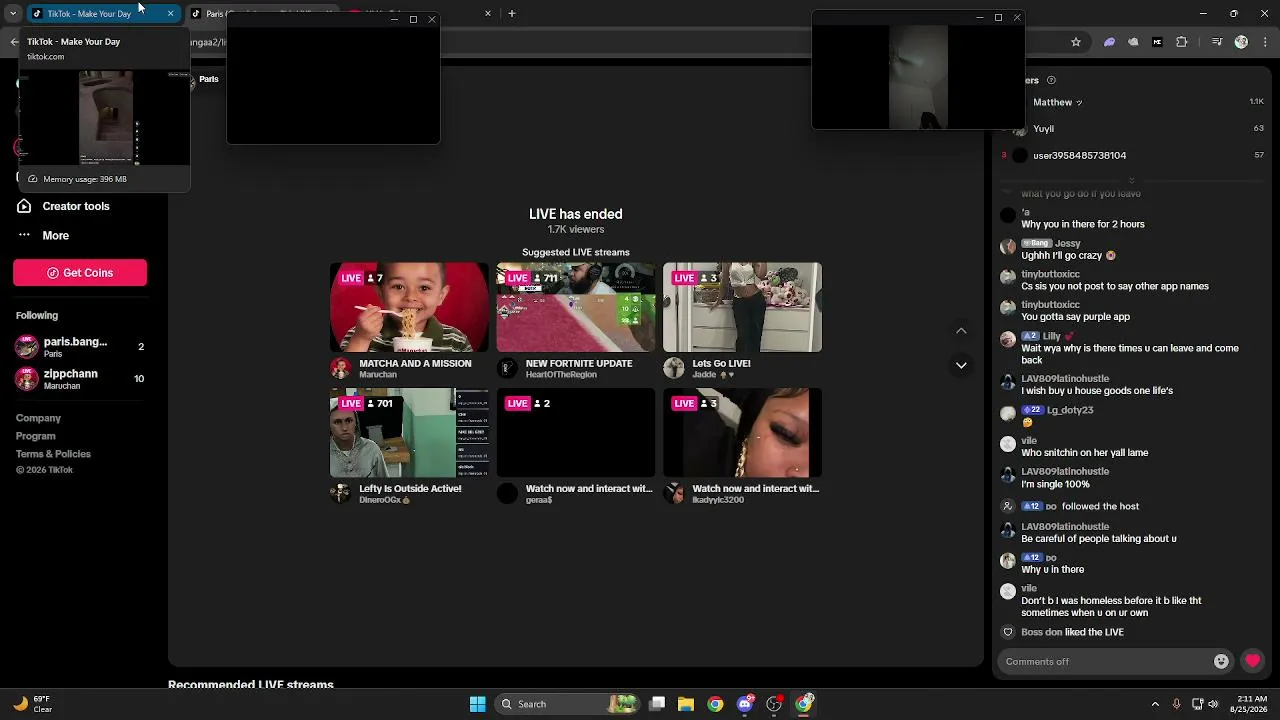Open Task View on taskbar
Viewport: 1280px width, 720px height.
(x=657, y=704)
